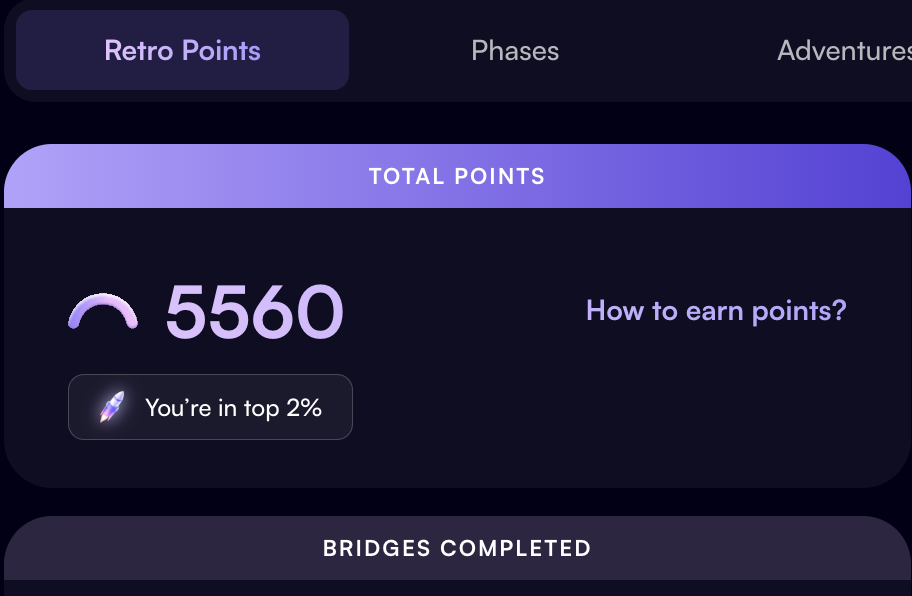Switch to the Retro Points tab

pos(182,50)
